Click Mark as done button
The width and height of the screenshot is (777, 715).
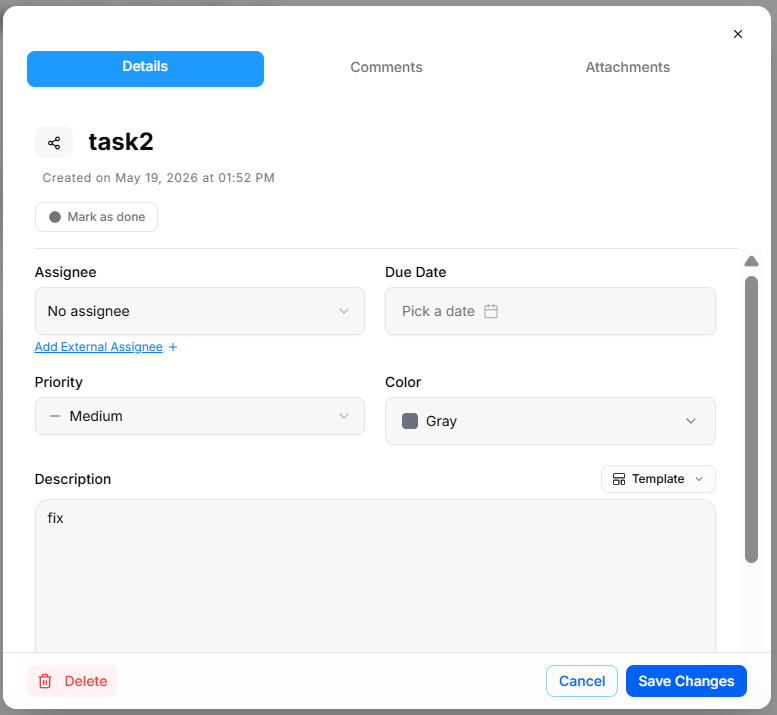97,217
